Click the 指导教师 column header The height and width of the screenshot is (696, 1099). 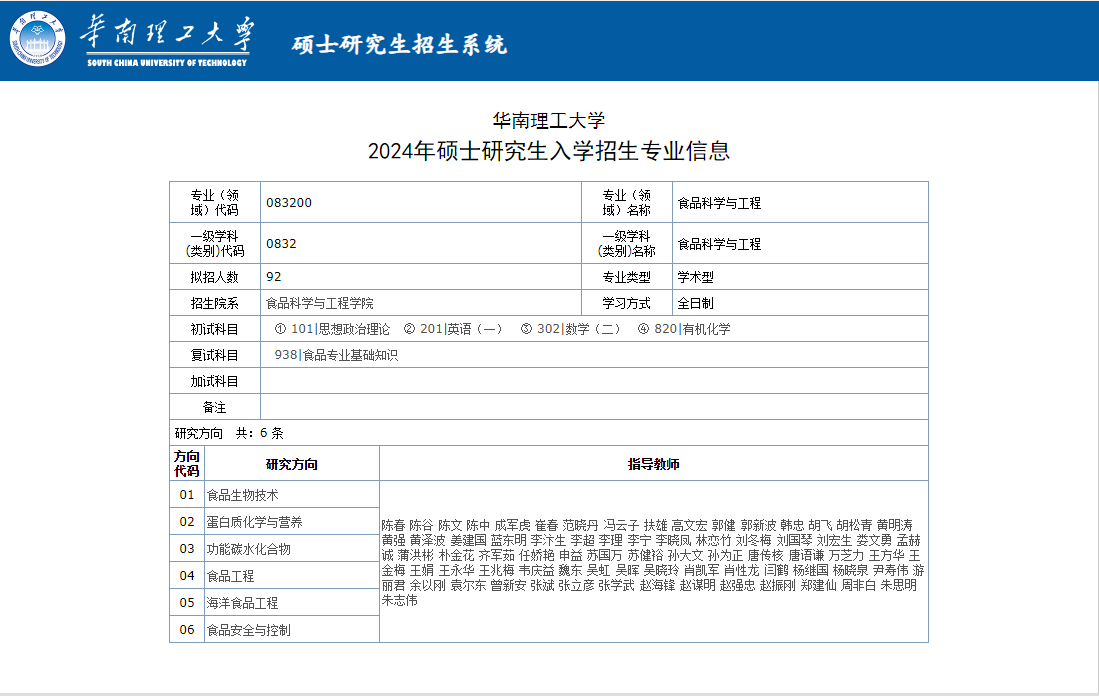[x=653, y=464]
